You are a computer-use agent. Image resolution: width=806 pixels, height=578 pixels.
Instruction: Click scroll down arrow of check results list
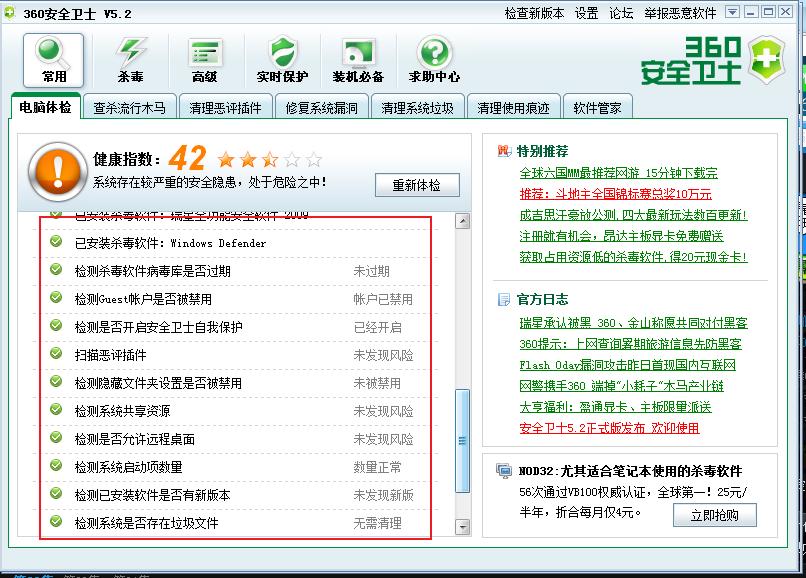(x=463, y=527)
